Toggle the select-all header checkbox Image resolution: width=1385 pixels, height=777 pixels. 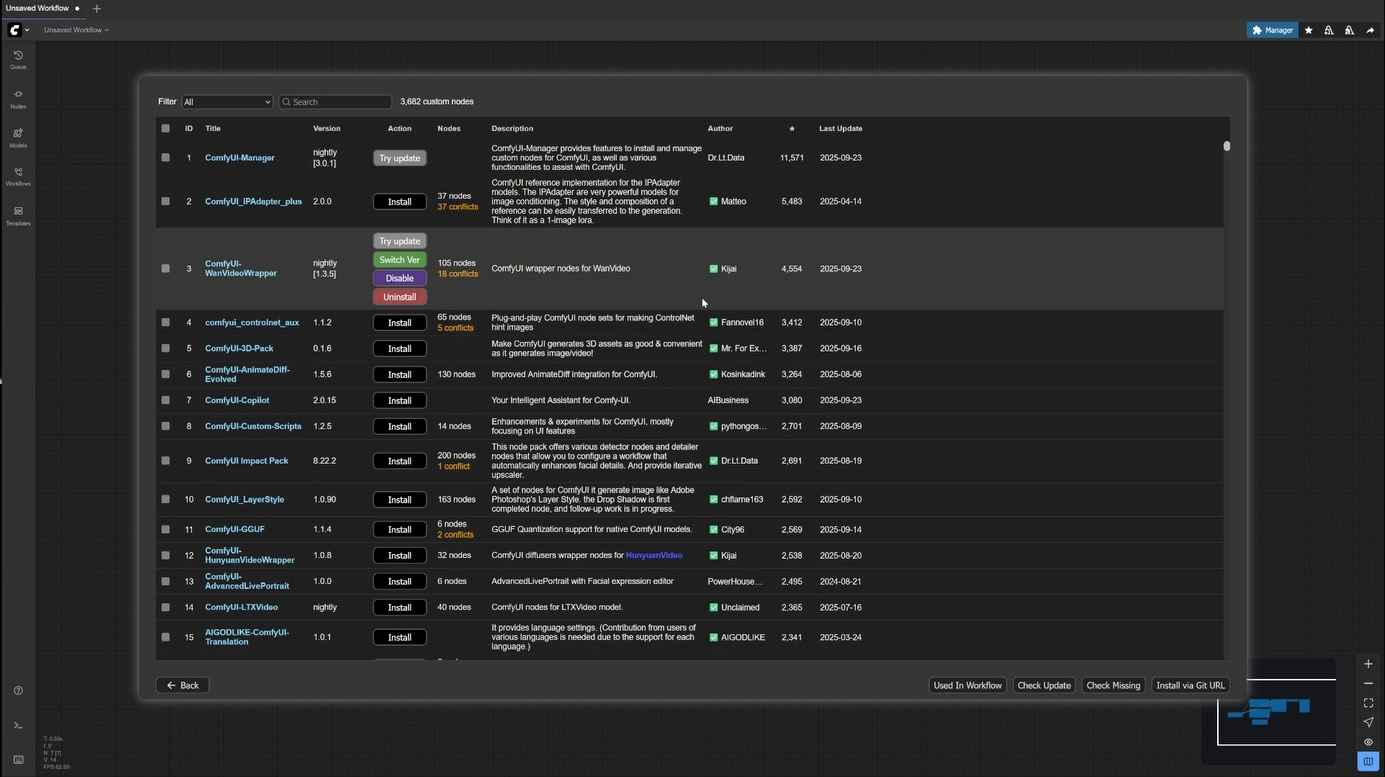166,129
